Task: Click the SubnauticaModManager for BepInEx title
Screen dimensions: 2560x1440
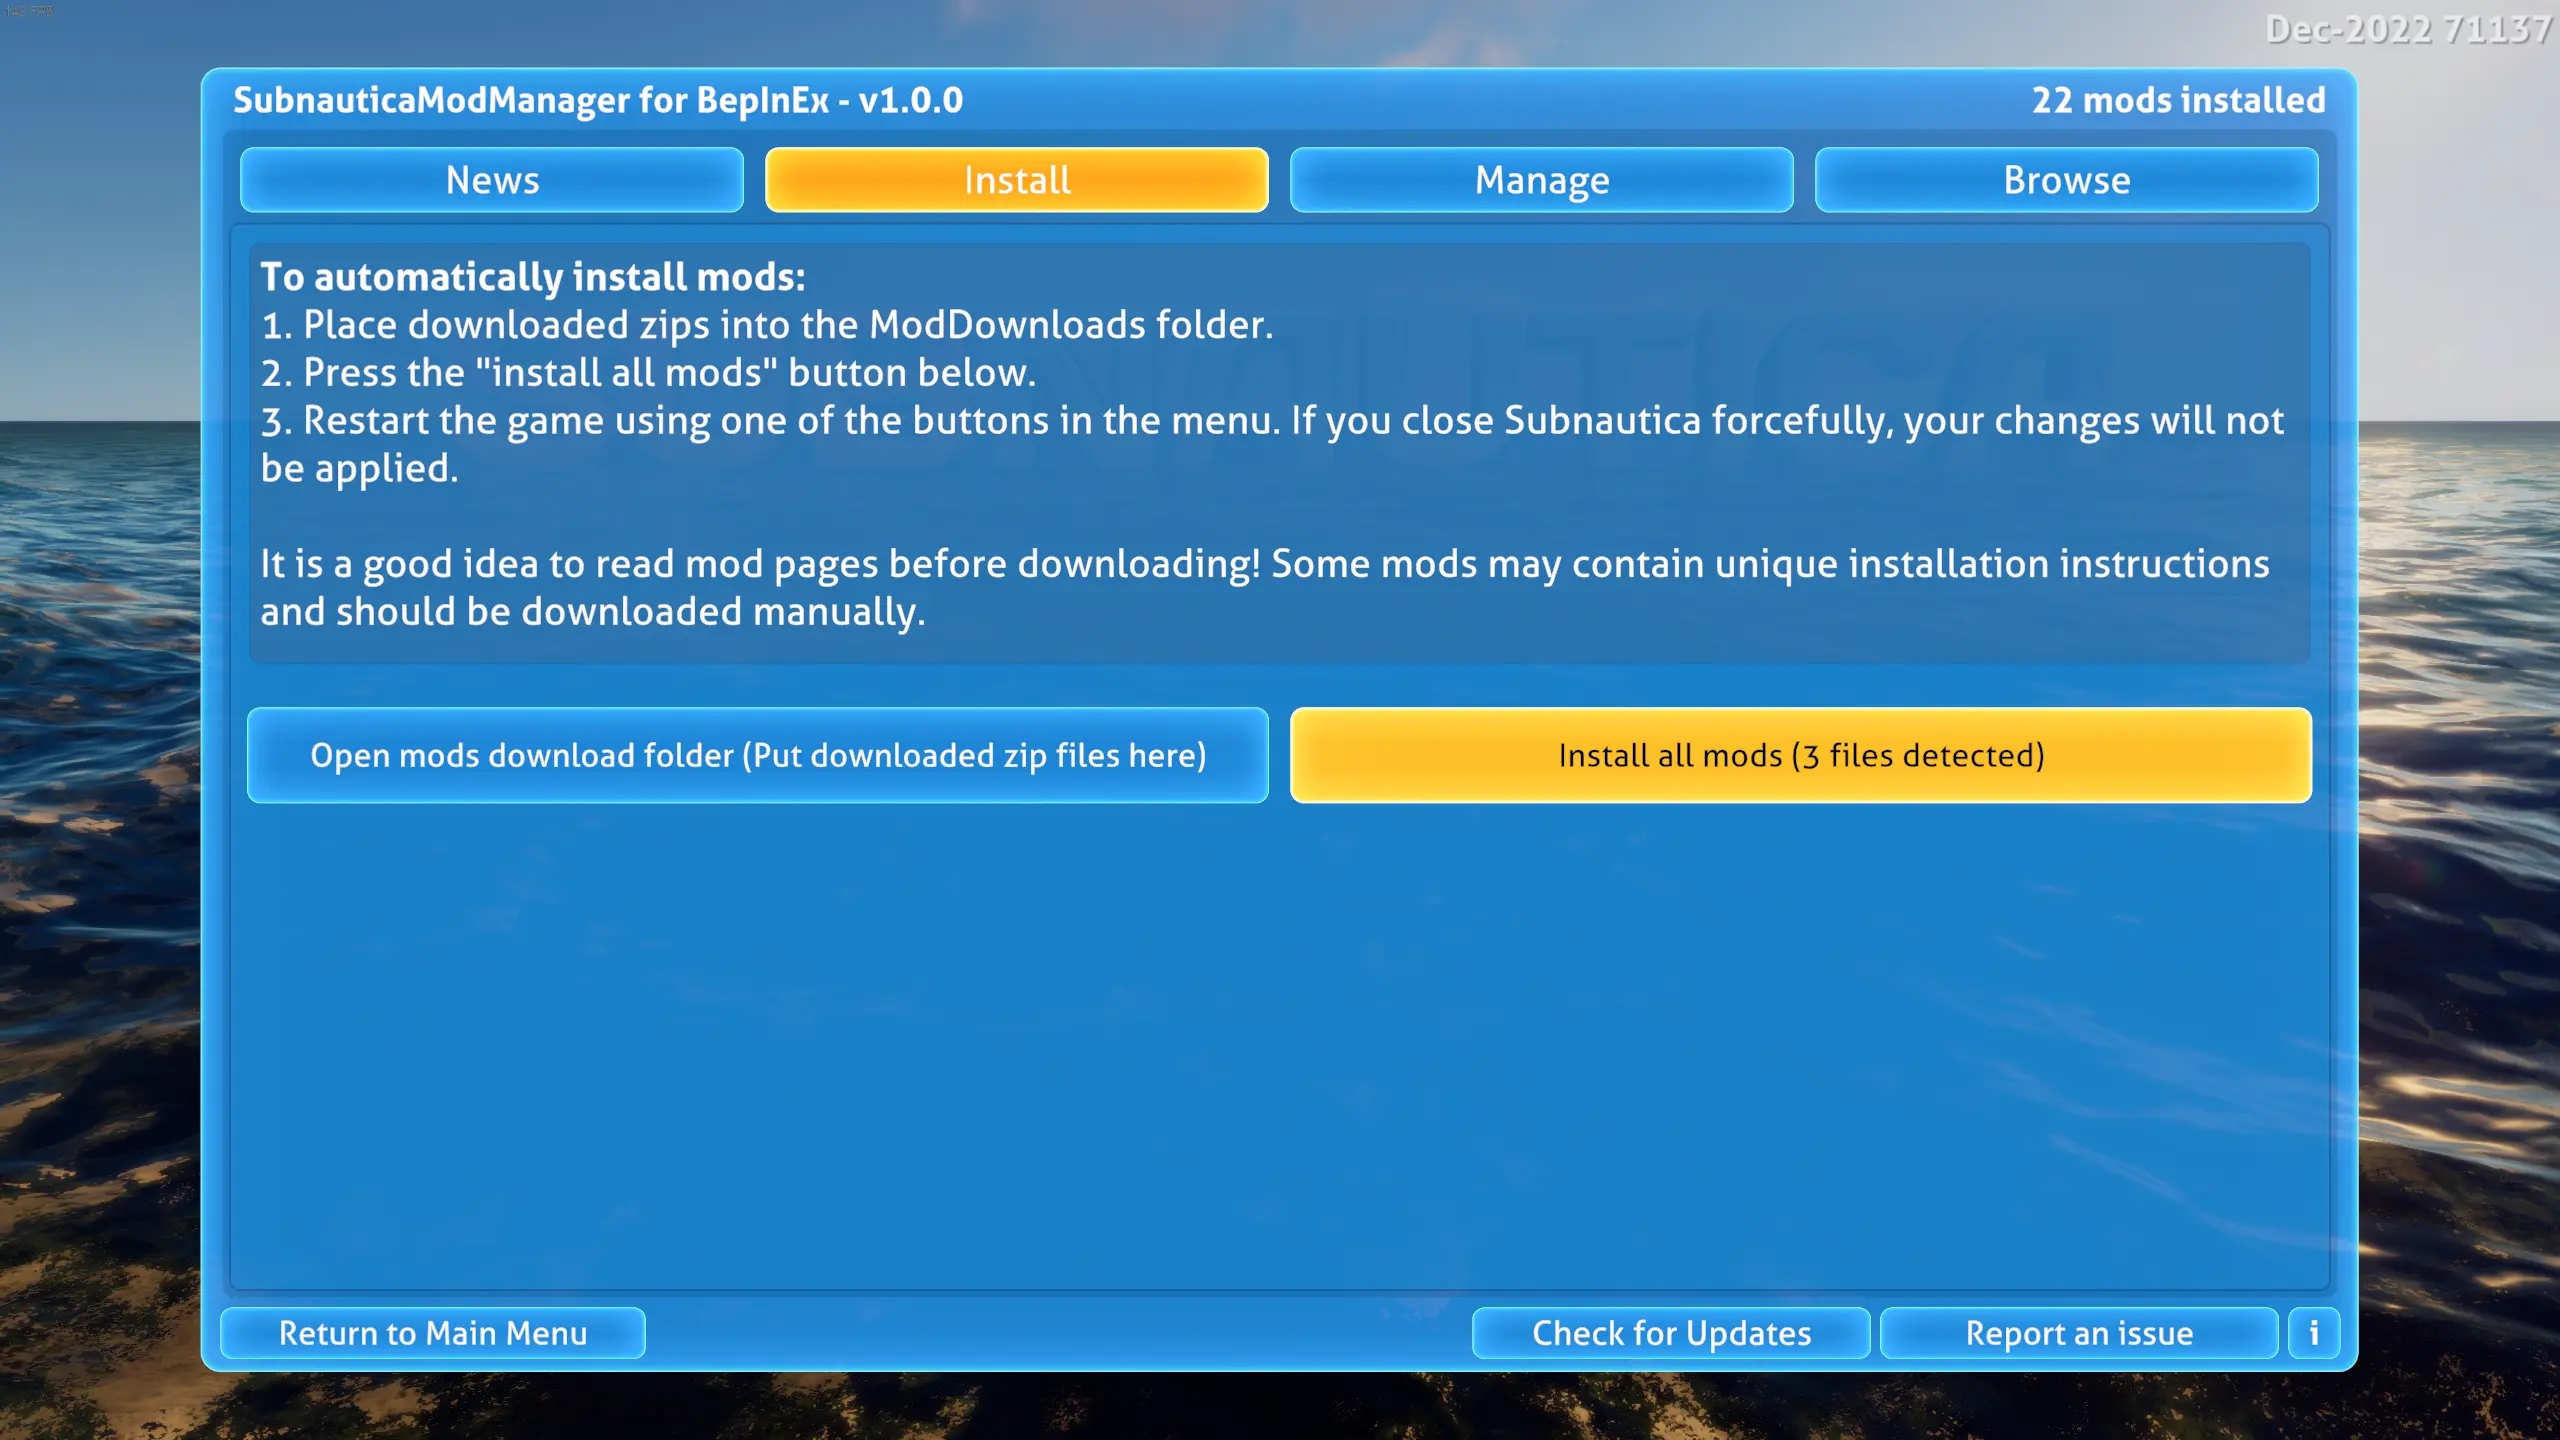Action: click(x=598, y=101)
